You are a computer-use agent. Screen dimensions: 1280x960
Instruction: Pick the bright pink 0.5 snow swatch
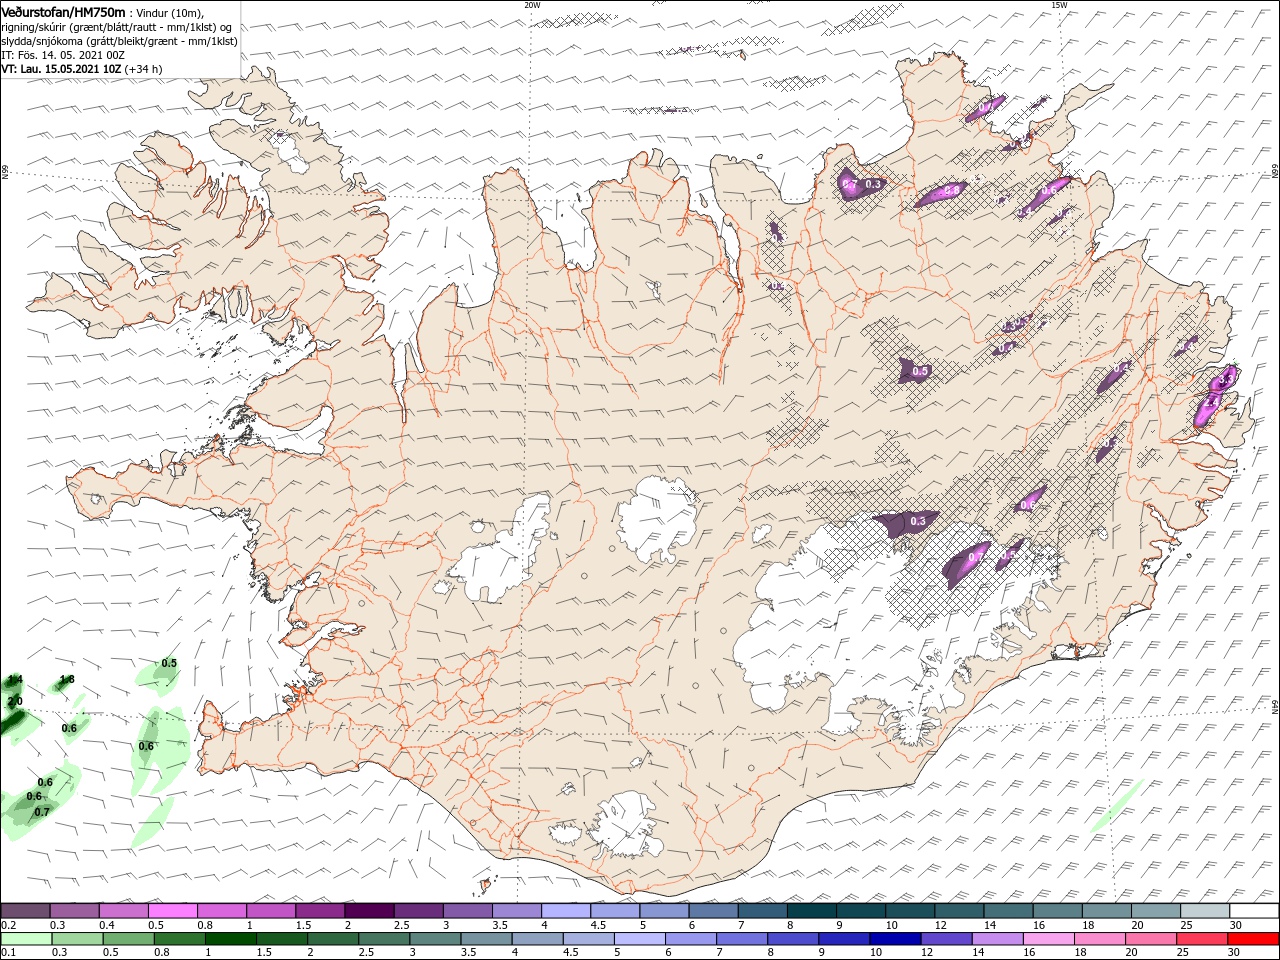173,911
